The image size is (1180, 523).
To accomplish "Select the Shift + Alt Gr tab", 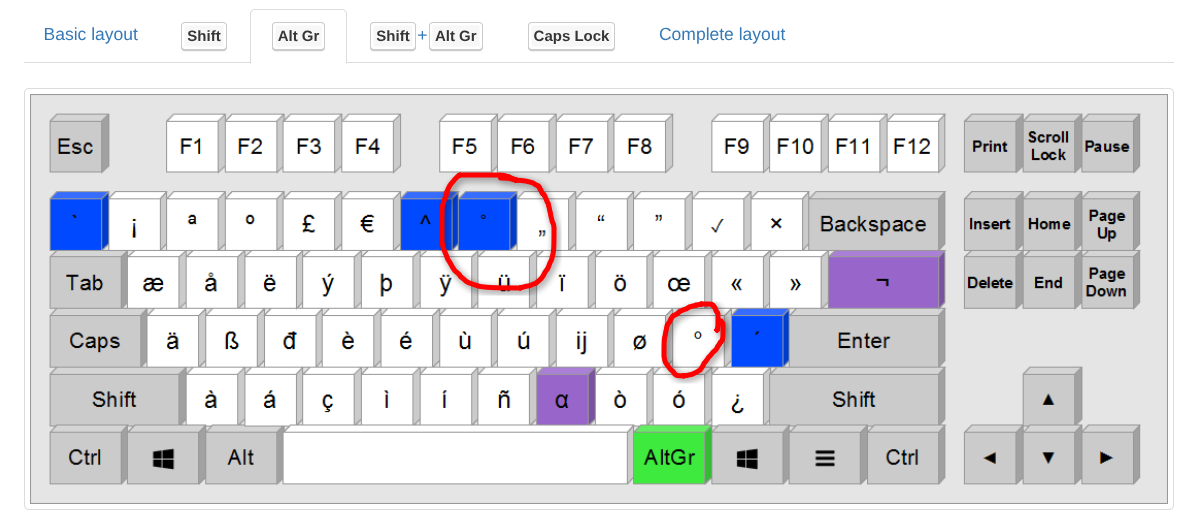I will pyautogui.click(x=426, y=36).
